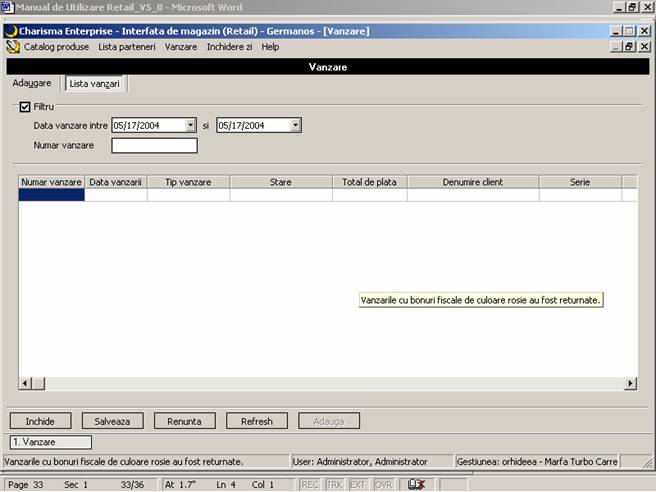The height and width of the screenshot is (492, 656).
Task: Uncheck the Filtru checkbox
Action: click(25, 107)
